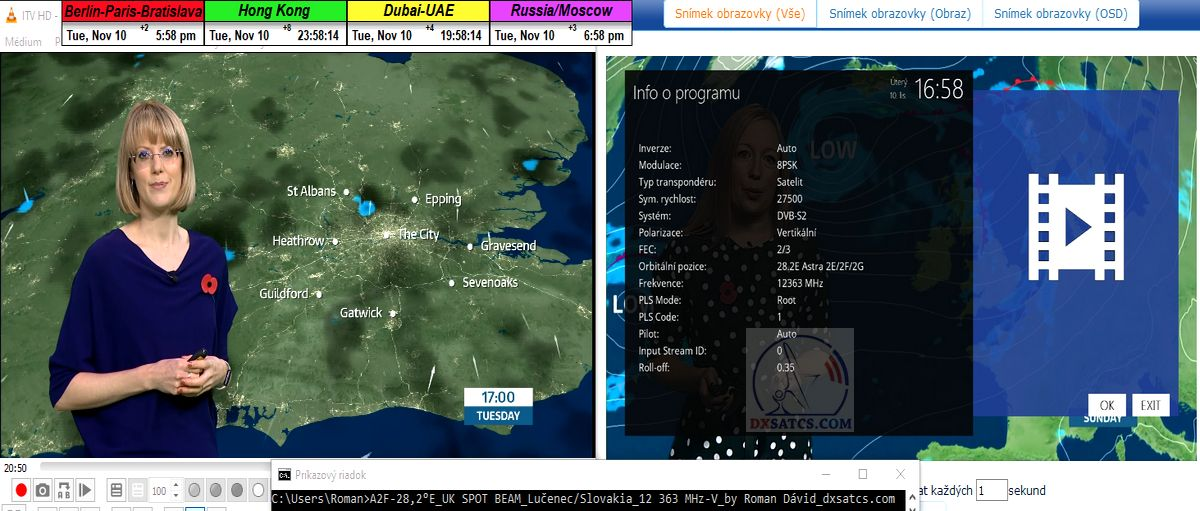Click the up arrow on the 100 spinner
This screenshot has height=511, width=1200.
176,485
